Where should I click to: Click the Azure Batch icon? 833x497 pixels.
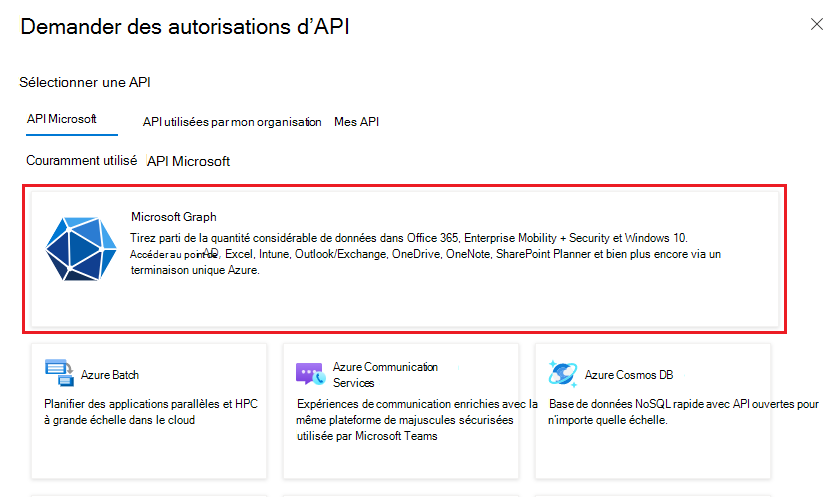(60, 373)
